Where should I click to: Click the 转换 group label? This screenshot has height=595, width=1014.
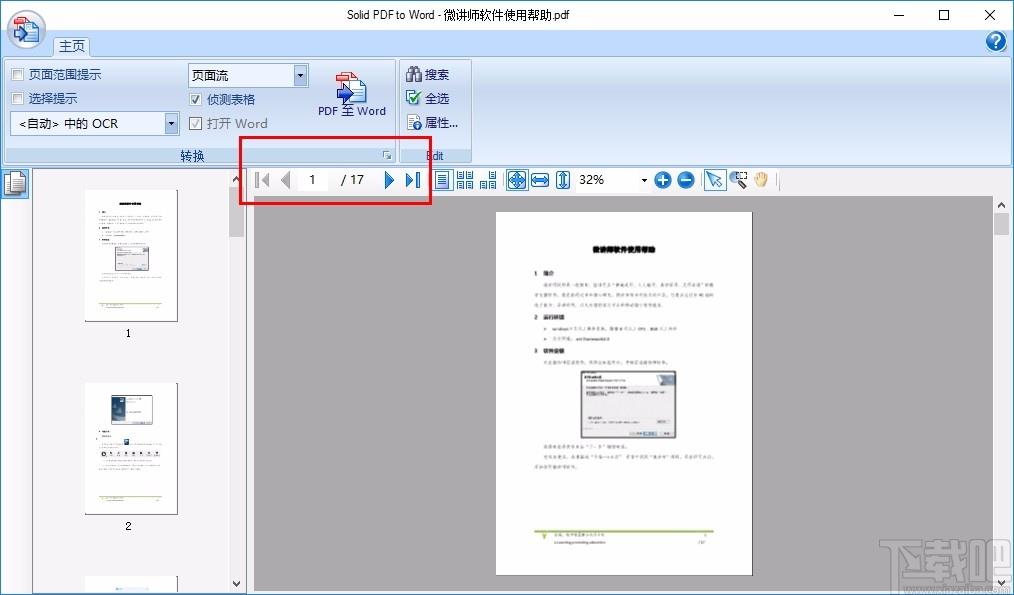192,156
